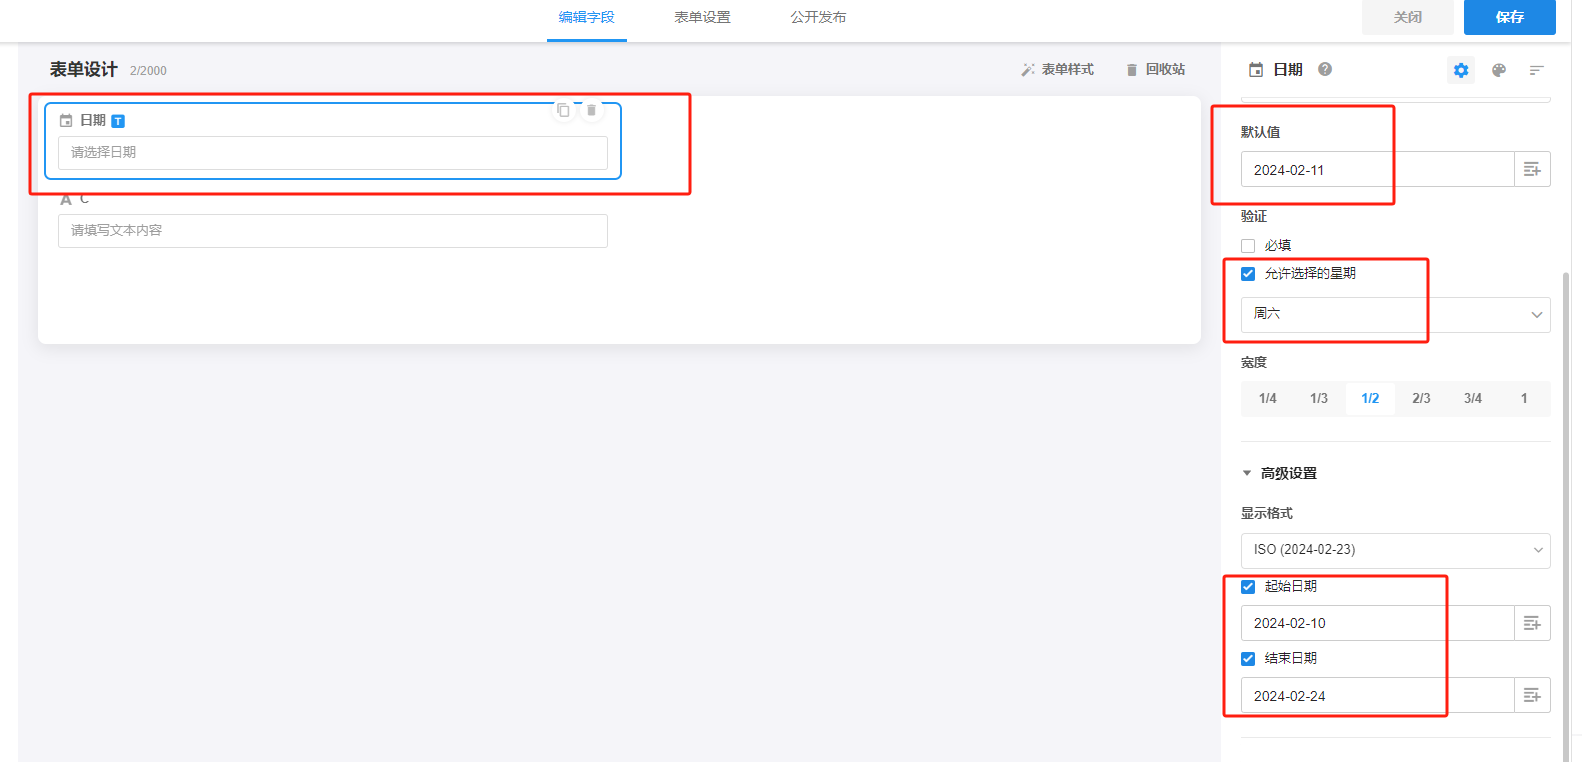
Task: Click the insert-variable icon beside 起始日期 input
Action: click(1532, 623)
